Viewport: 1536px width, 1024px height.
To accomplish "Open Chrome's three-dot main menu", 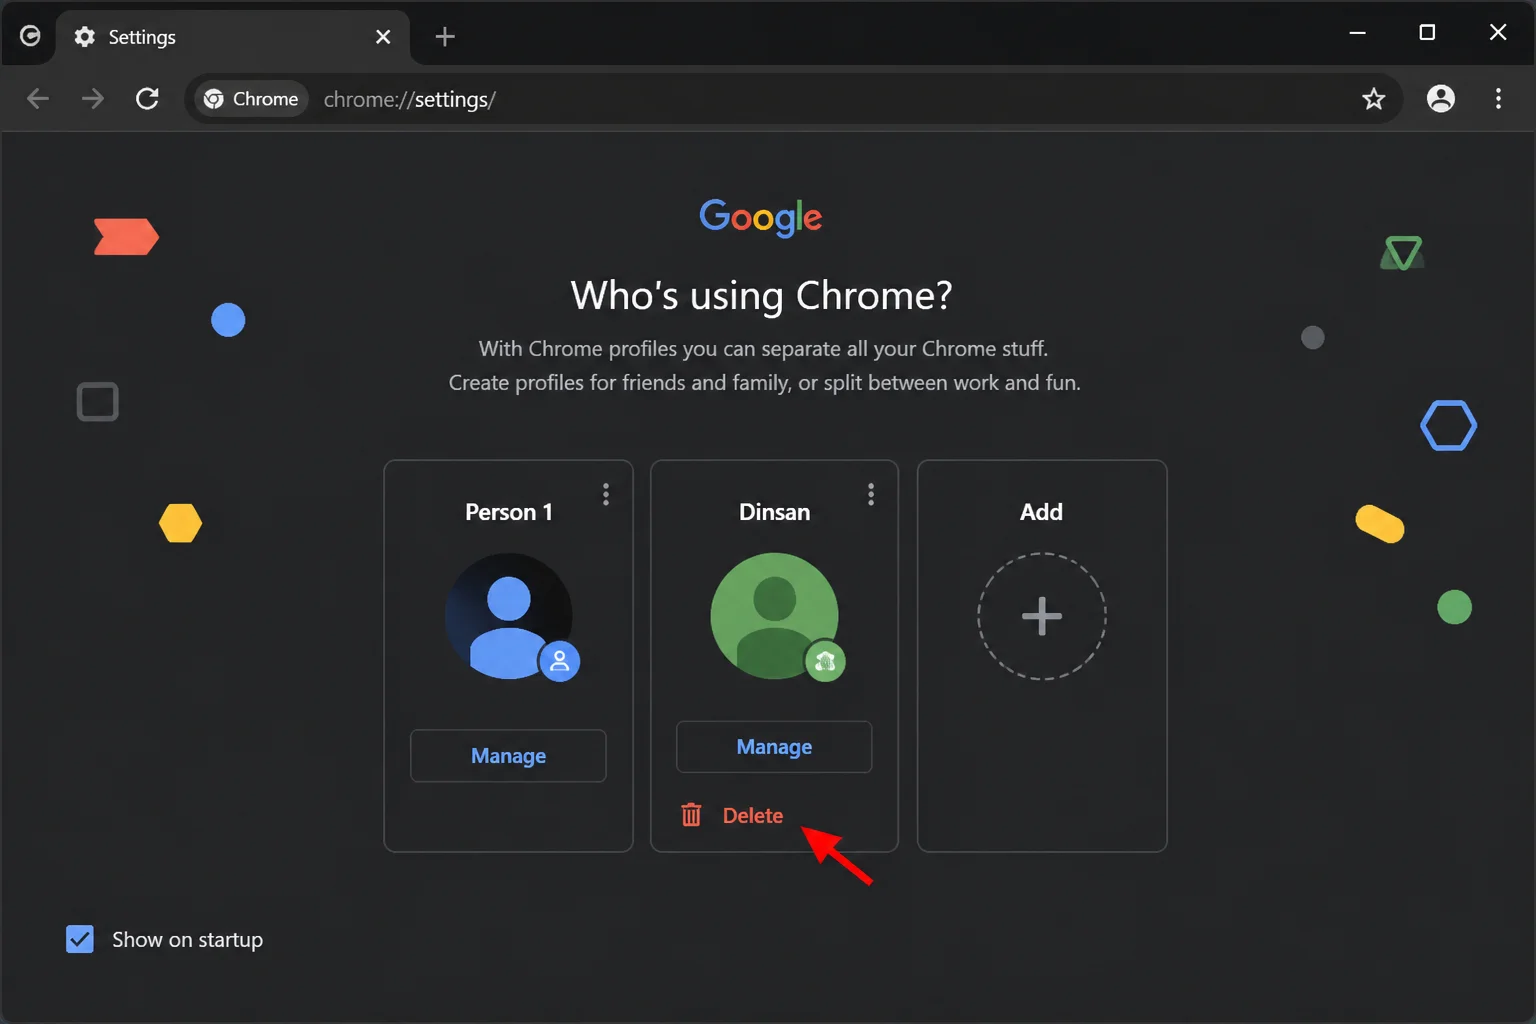I will (1497, 98).
